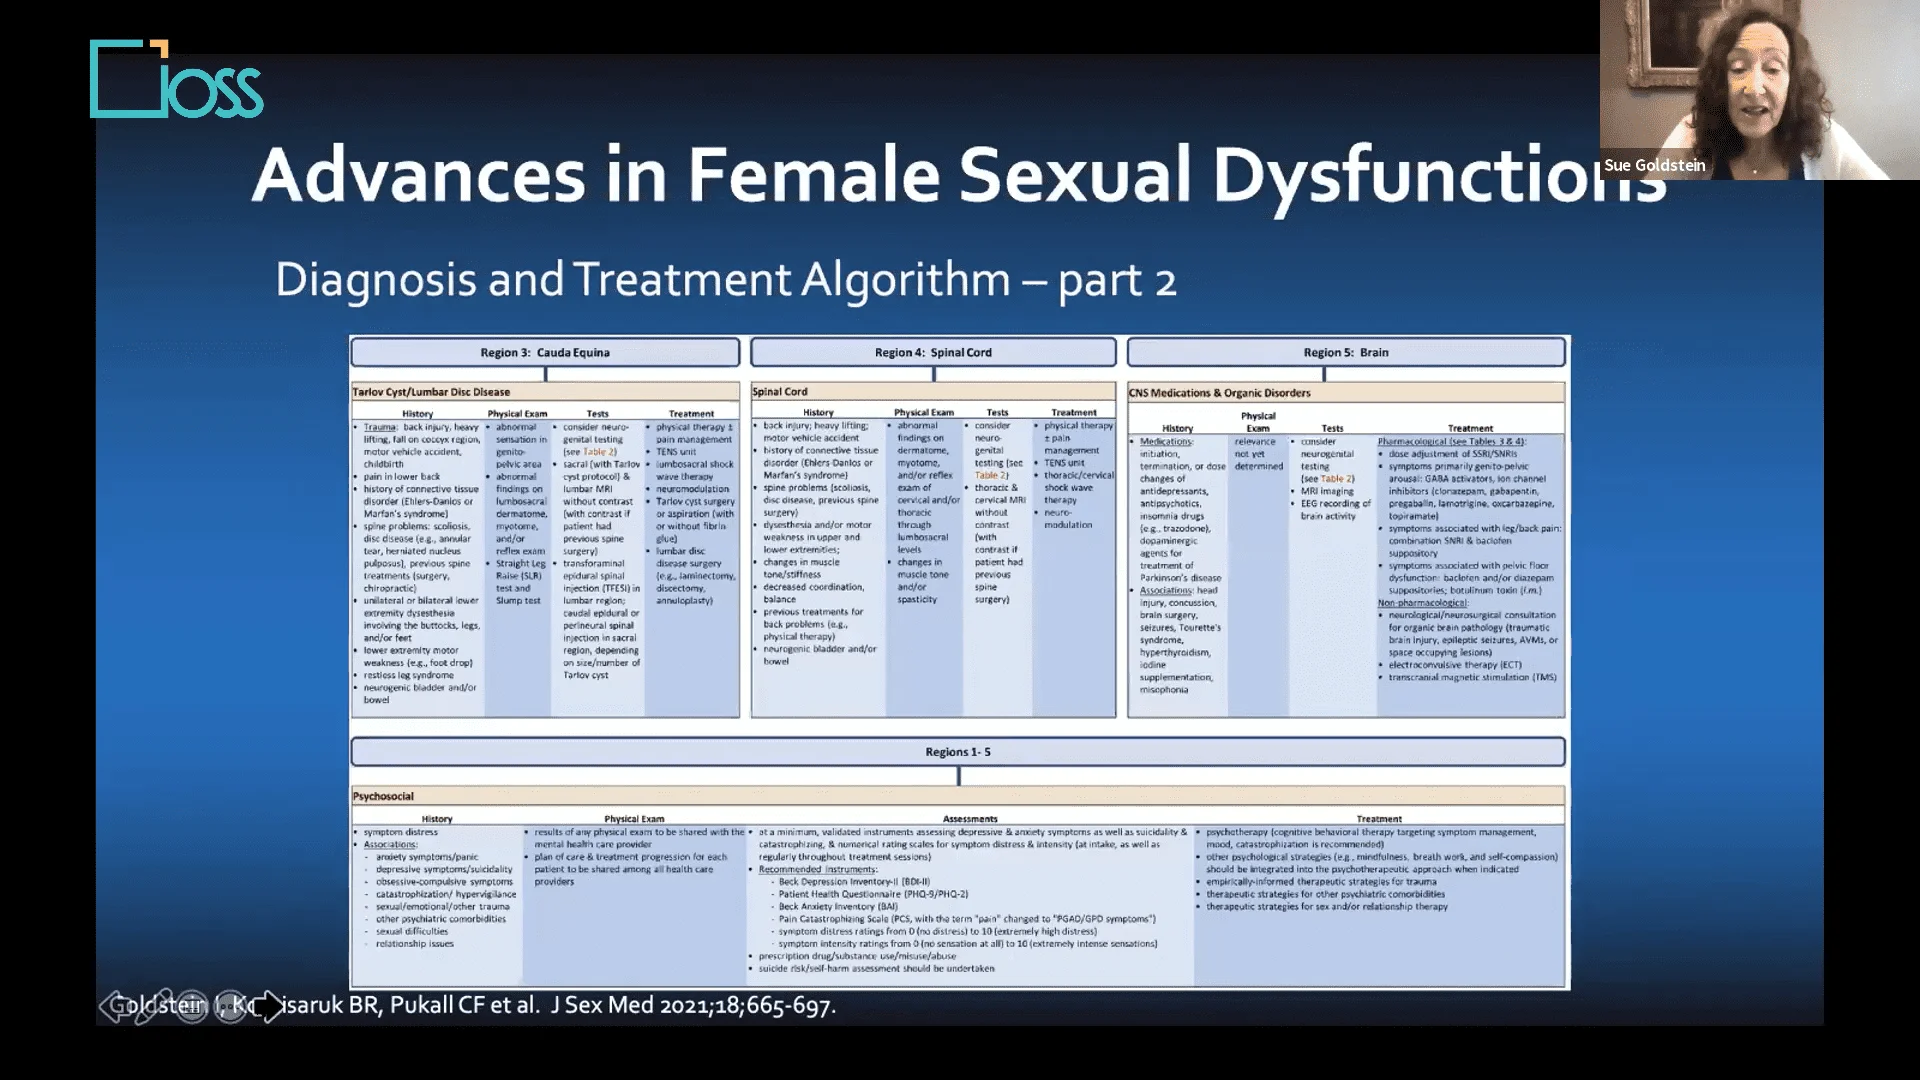
Task: Click History header in Psychosocial table
Action: (436, 819)
